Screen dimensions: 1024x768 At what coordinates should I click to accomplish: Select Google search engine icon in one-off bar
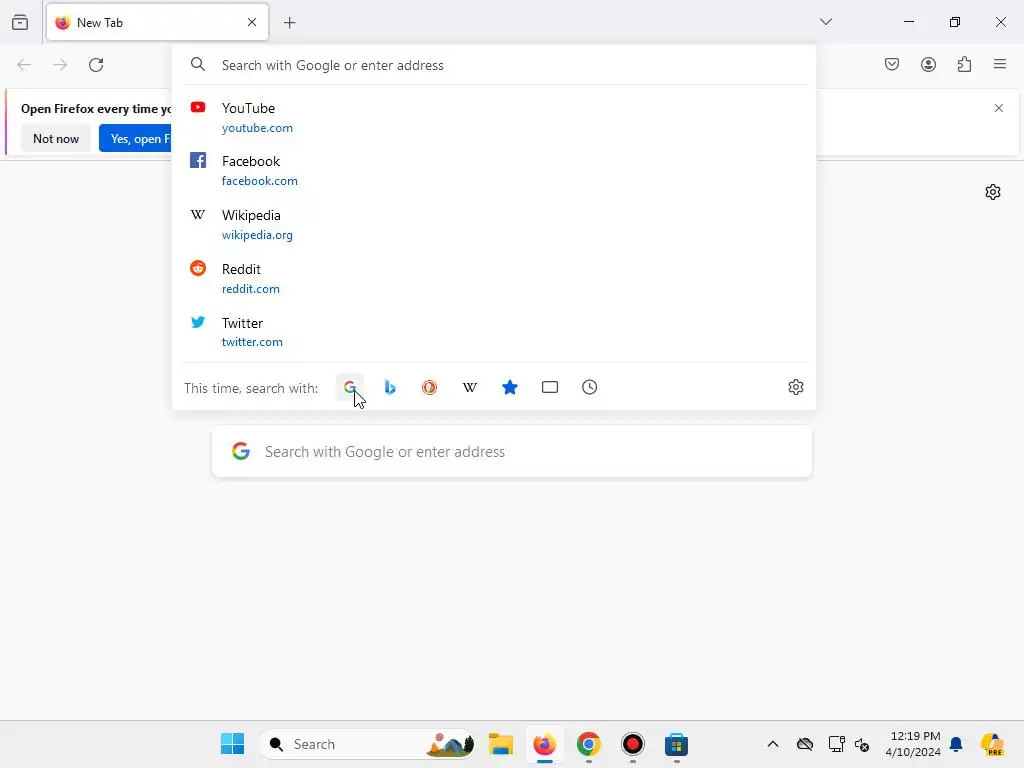click(350, 387)
